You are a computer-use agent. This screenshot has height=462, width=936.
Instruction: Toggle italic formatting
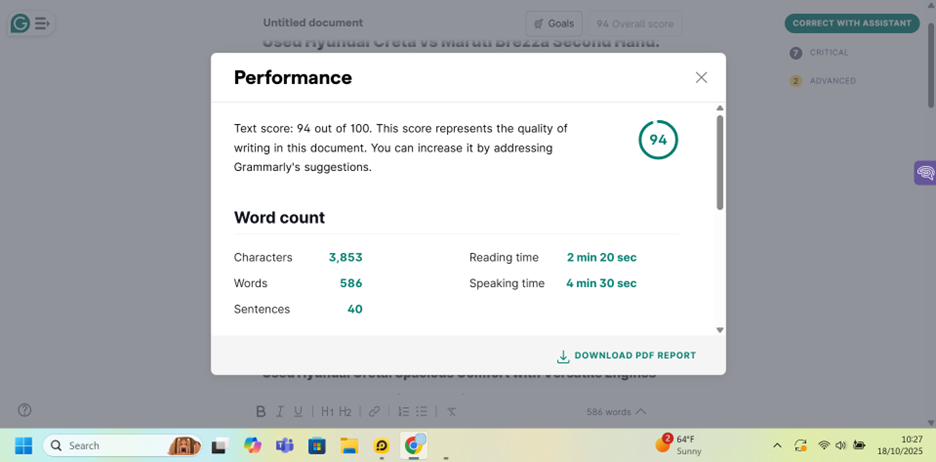(x=280, y=411)
